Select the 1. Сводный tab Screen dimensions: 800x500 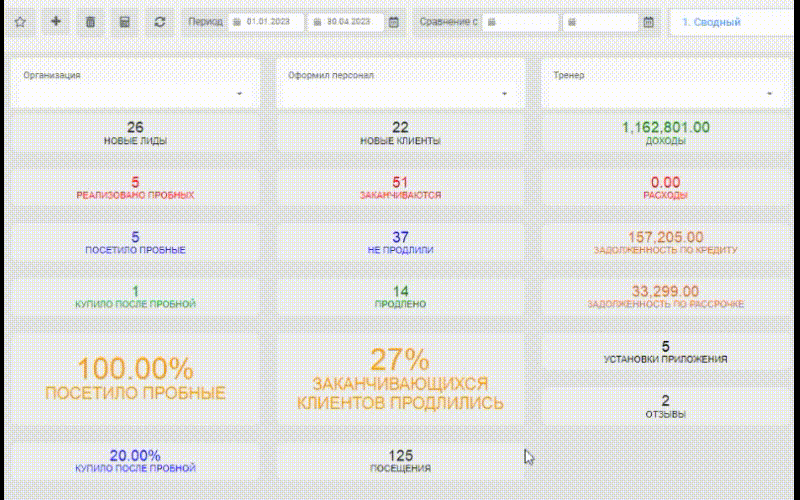[x=711, y=22]
